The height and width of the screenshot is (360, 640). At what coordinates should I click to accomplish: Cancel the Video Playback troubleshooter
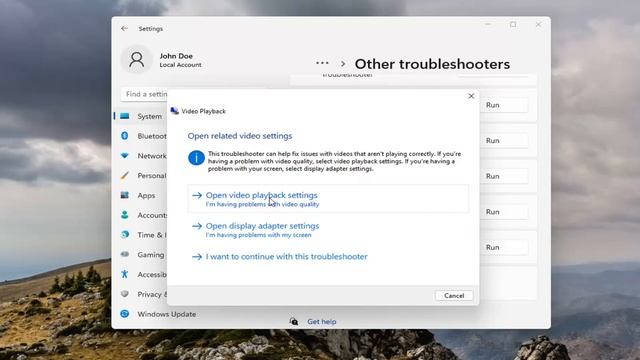tap(454, 296)
